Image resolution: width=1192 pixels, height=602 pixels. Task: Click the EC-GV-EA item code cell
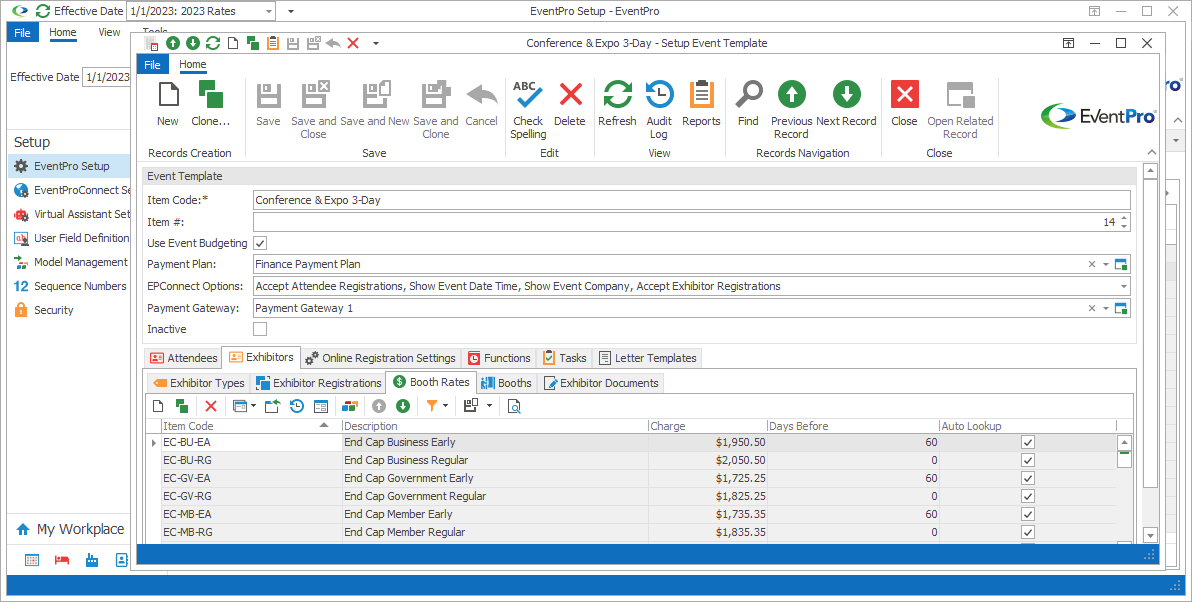(x=252, y=478)
